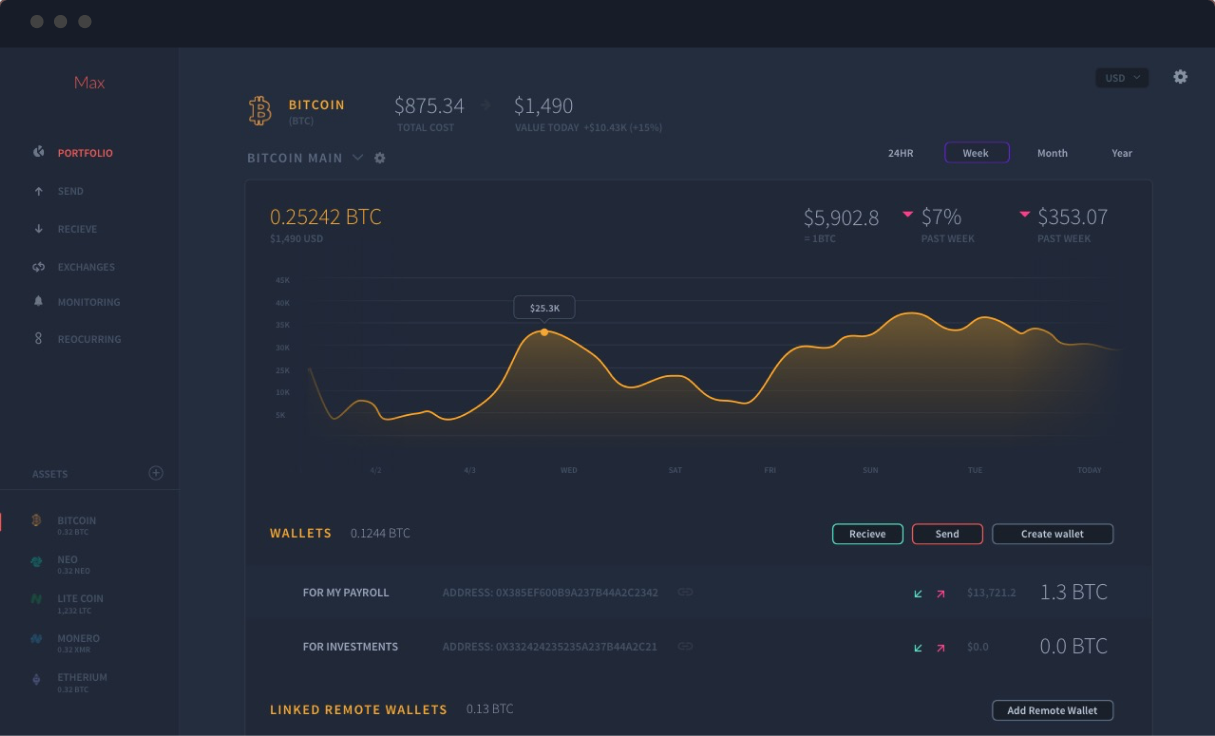Open Bitcoin Main settings gear
1215x736 pixels.
tap(380, 158)
